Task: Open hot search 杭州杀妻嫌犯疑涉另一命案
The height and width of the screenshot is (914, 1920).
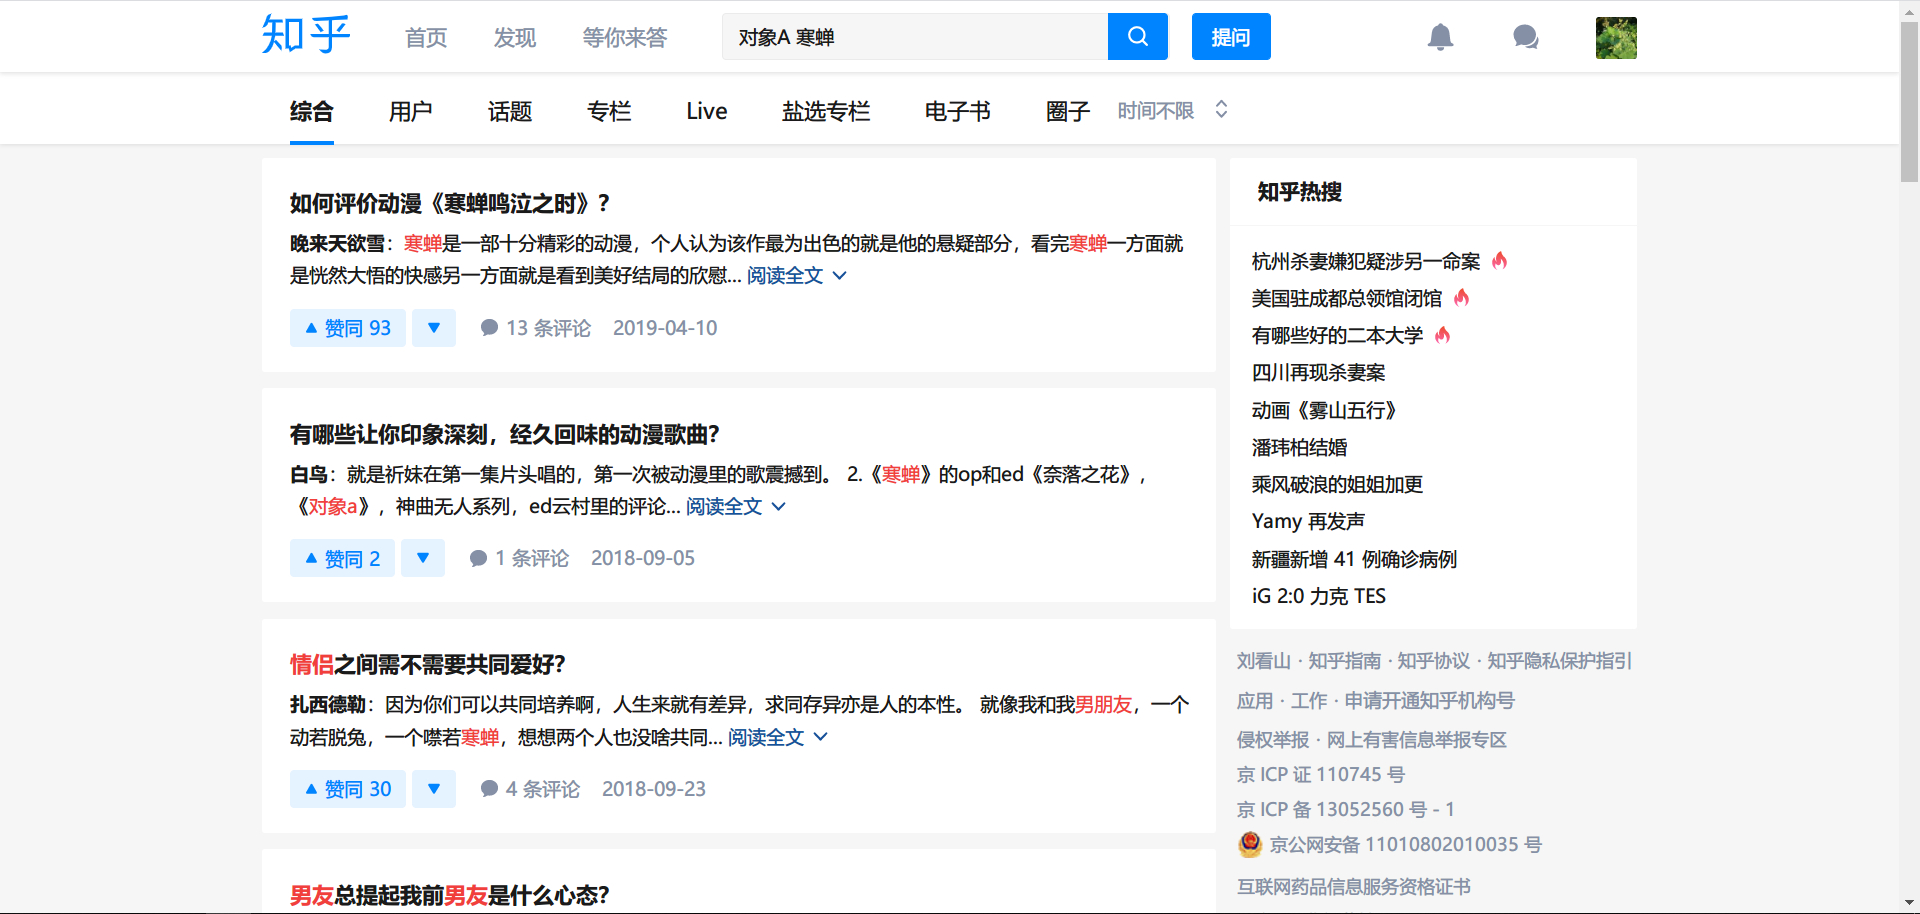Action: pos(1365,262)
